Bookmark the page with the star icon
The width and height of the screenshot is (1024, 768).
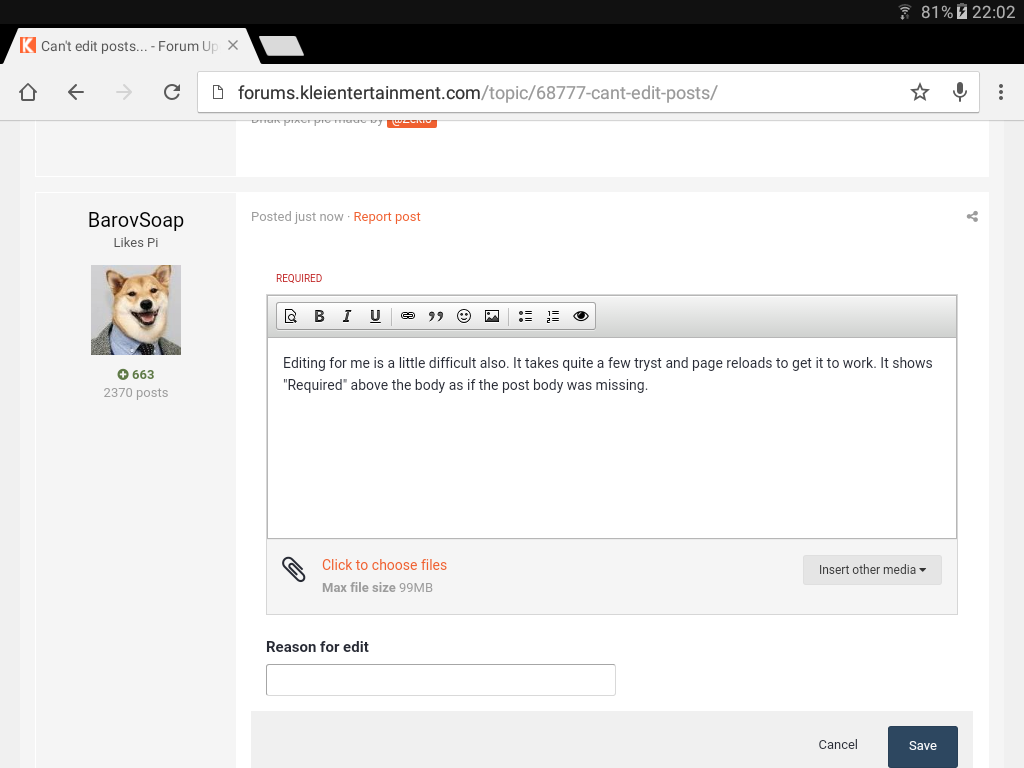[920, 92]
